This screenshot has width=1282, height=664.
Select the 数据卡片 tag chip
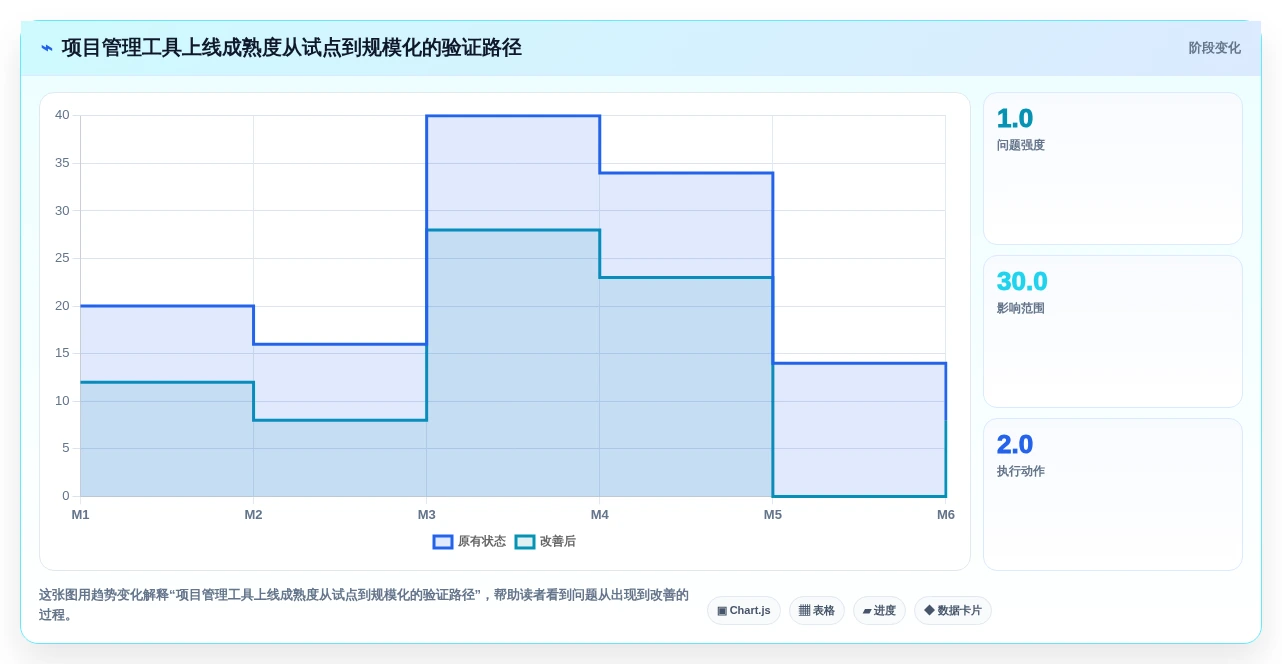[x=952, y=610]
